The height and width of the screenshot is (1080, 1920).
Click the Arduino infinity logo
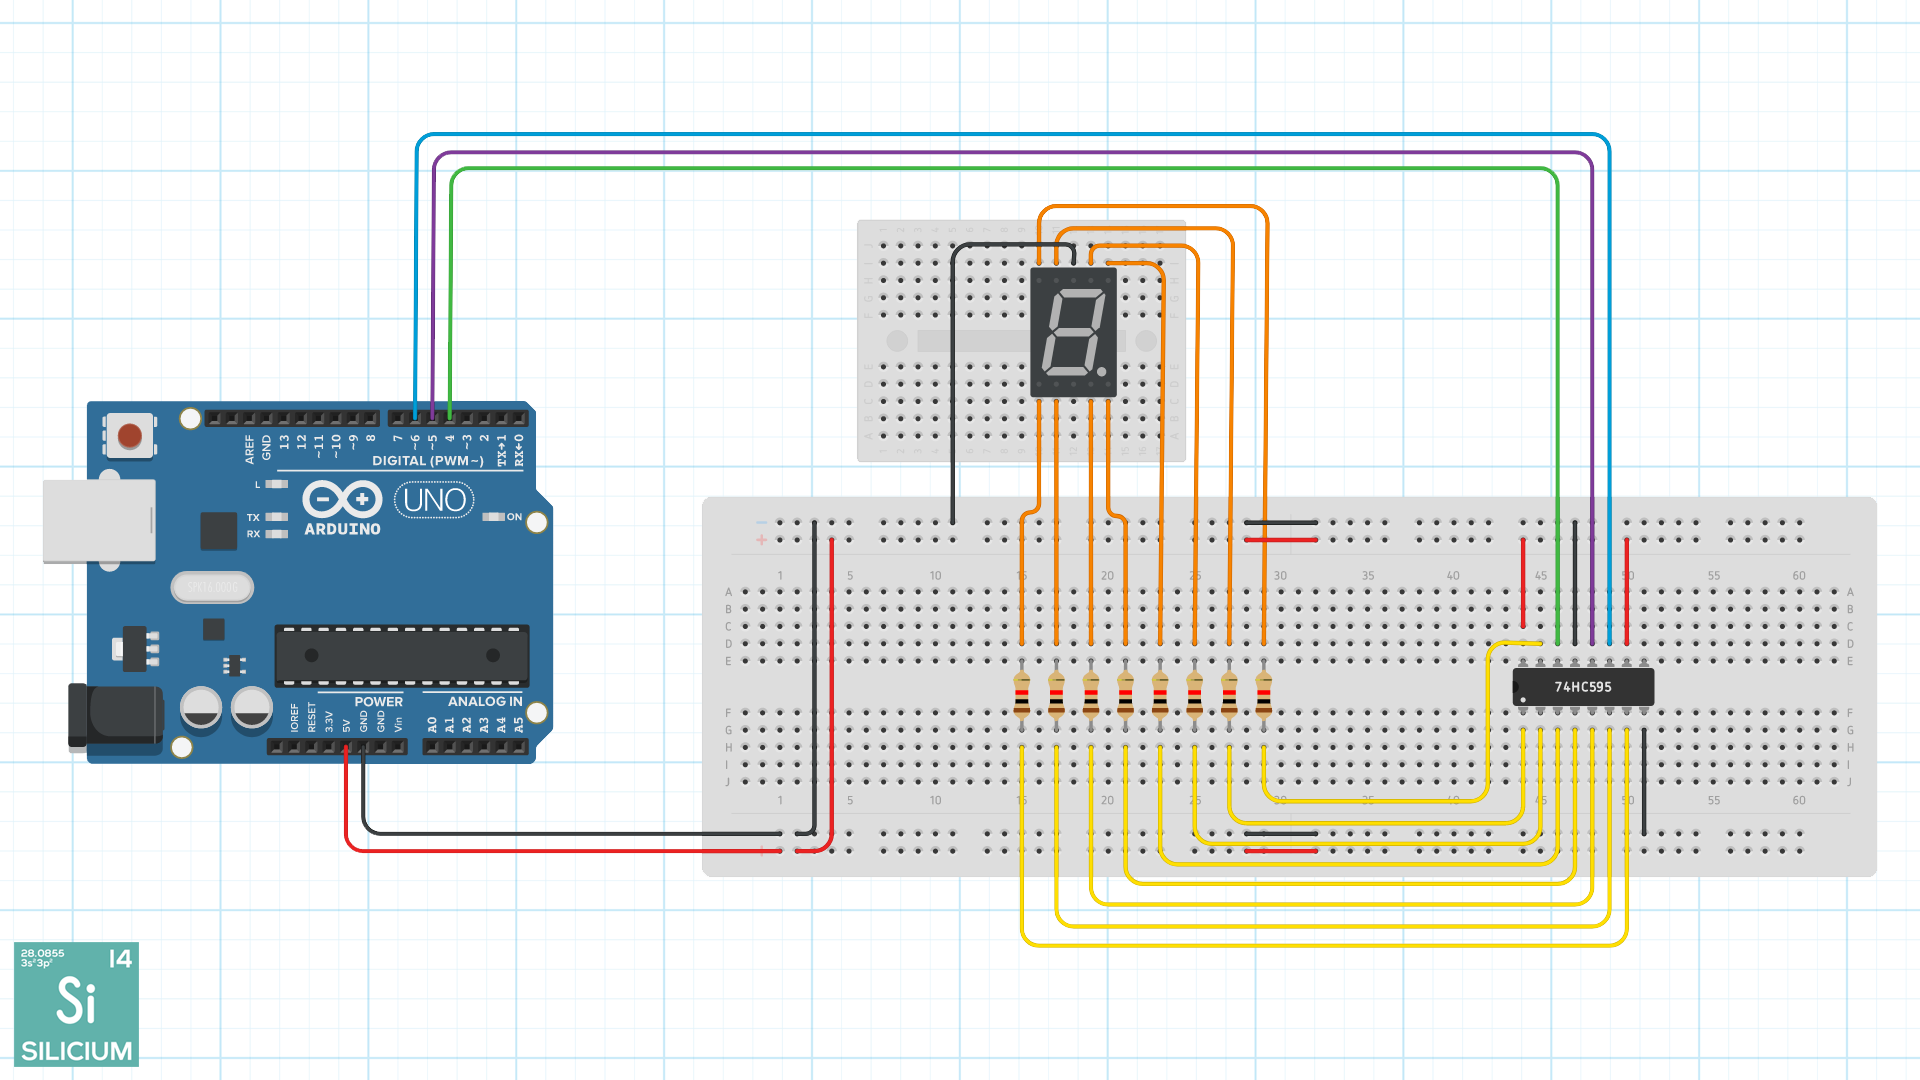(343, 499)
